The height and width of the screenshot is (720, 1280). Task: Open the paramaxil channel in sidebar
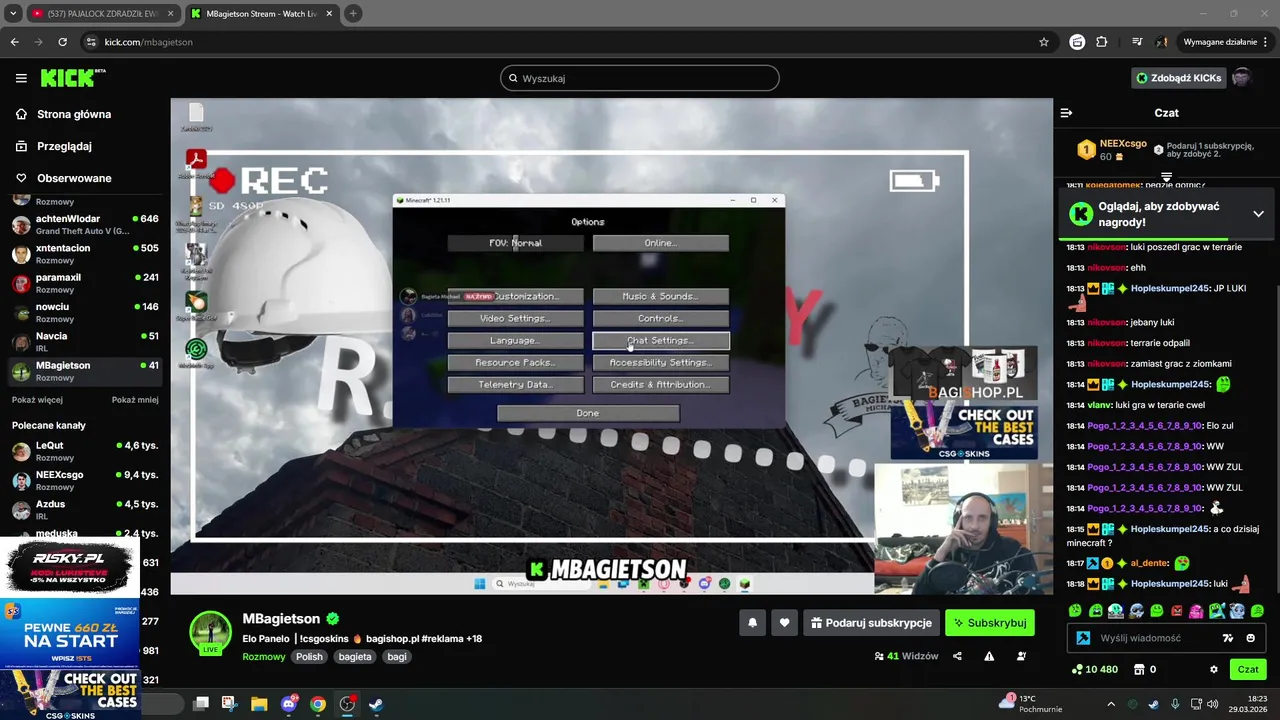[x=84, y=283]
